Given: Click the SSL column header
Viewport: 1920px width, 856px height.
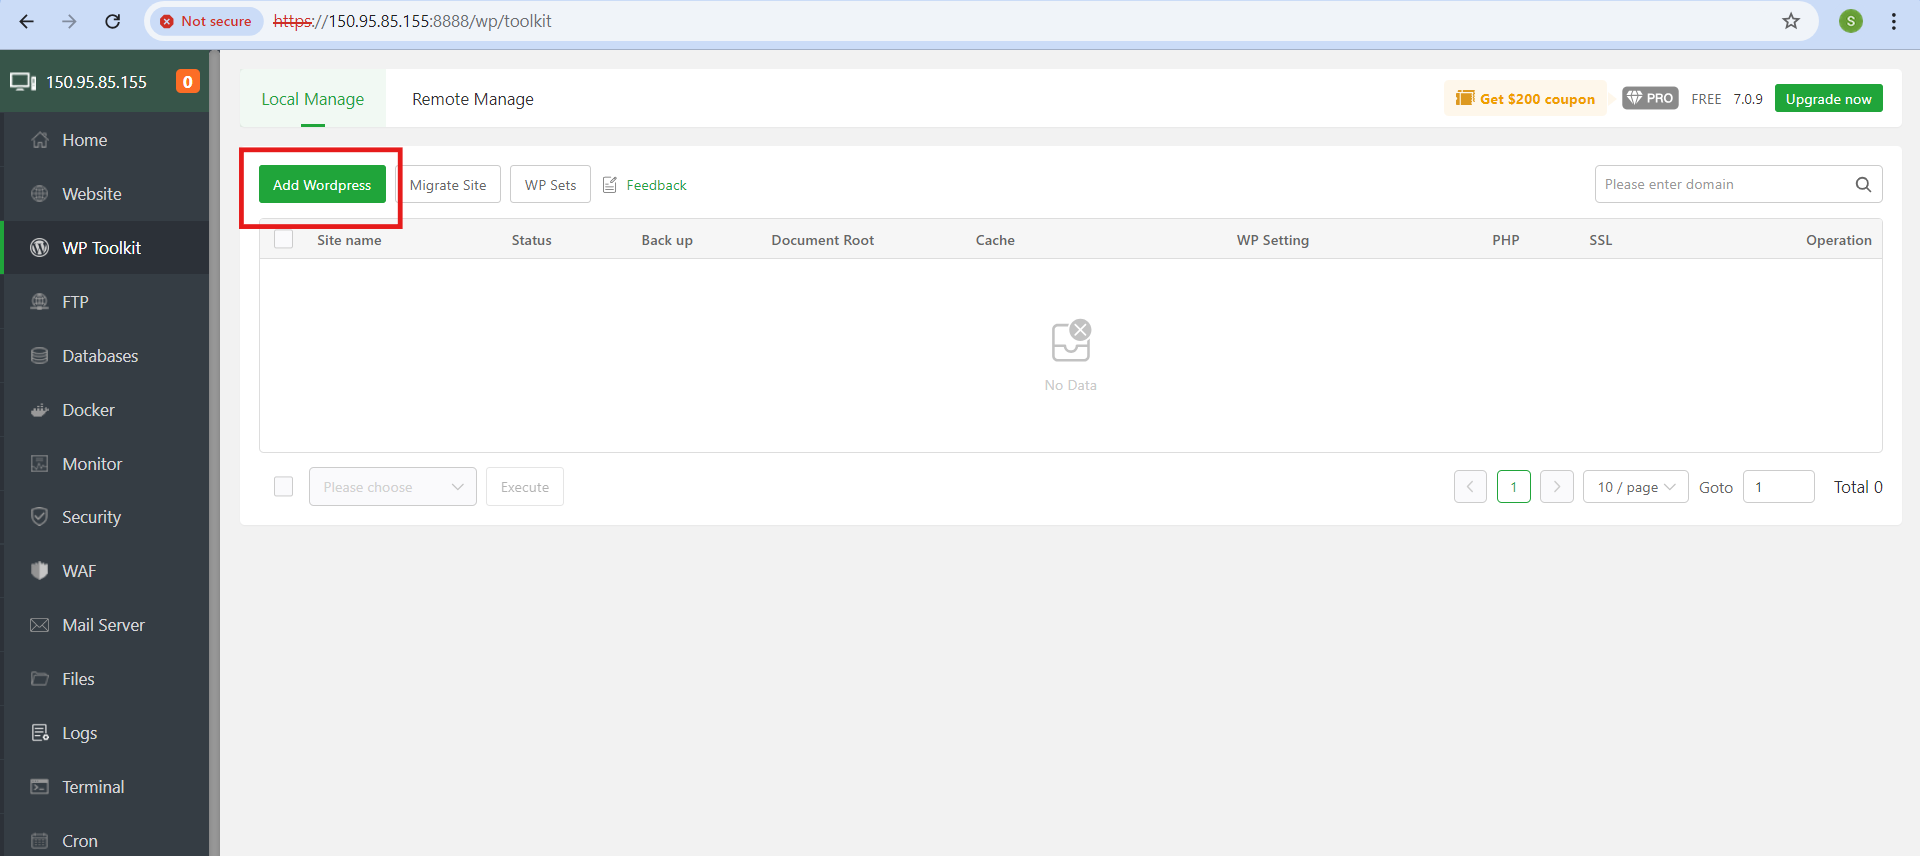Looking at the screenshot, I should point(1600,240).
